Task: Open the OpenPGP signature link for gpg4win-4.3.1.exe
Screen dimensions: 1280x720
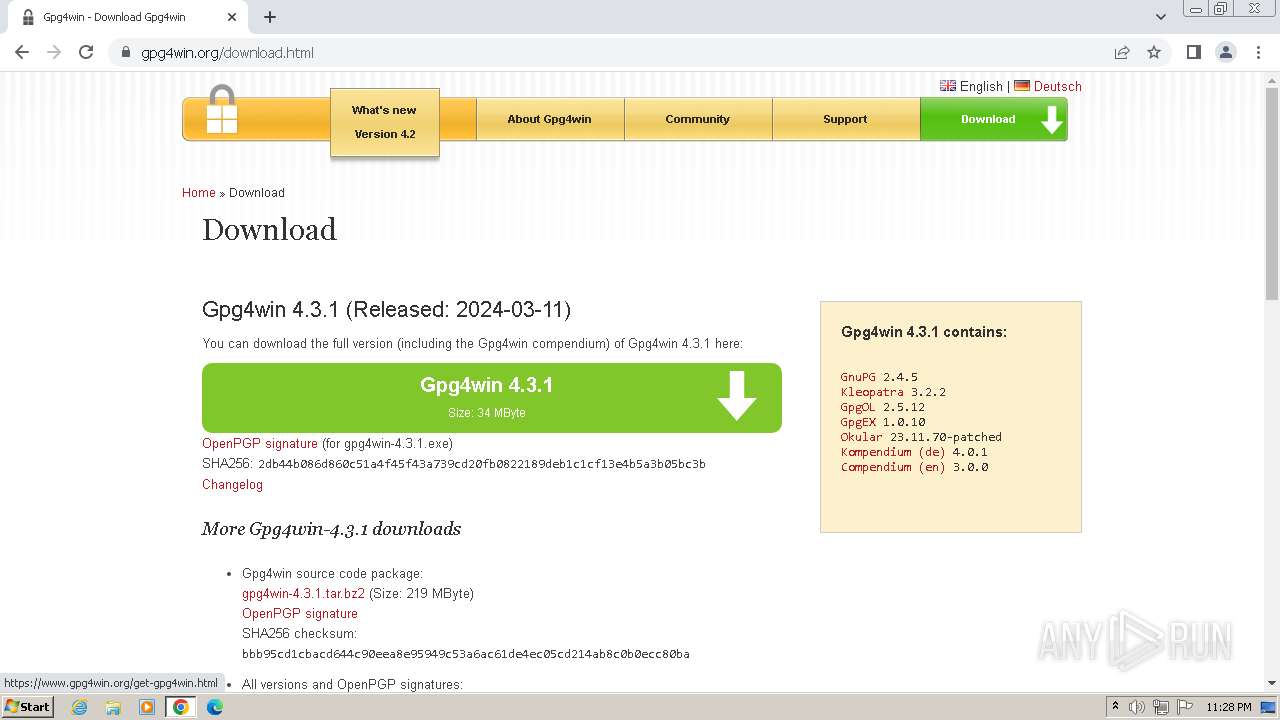Action: pyautogui.click(x=260, y=444)
